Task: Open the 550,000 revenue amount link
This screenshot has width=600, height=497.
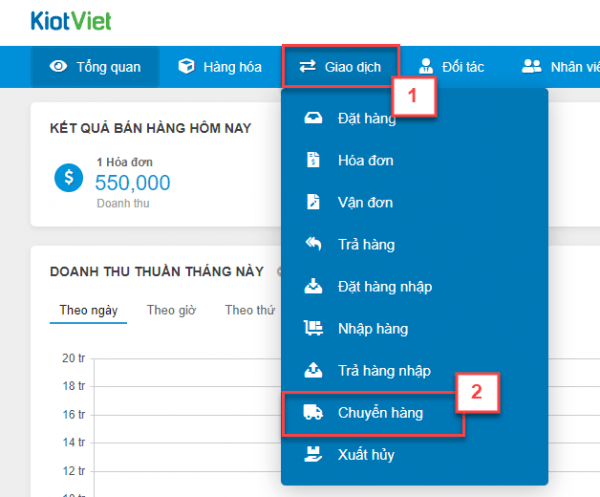Action: (x=132, y=182)
